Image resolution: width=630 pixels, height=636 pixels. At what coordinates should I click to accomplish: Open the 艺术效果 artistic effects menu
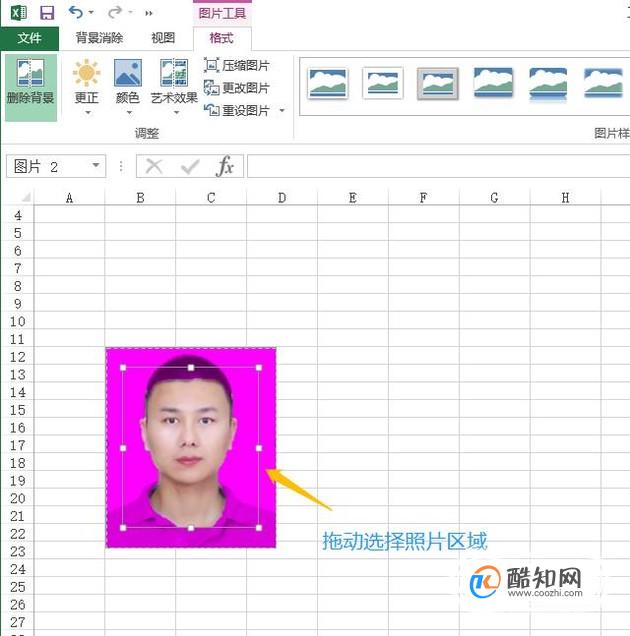coord(174,87)
